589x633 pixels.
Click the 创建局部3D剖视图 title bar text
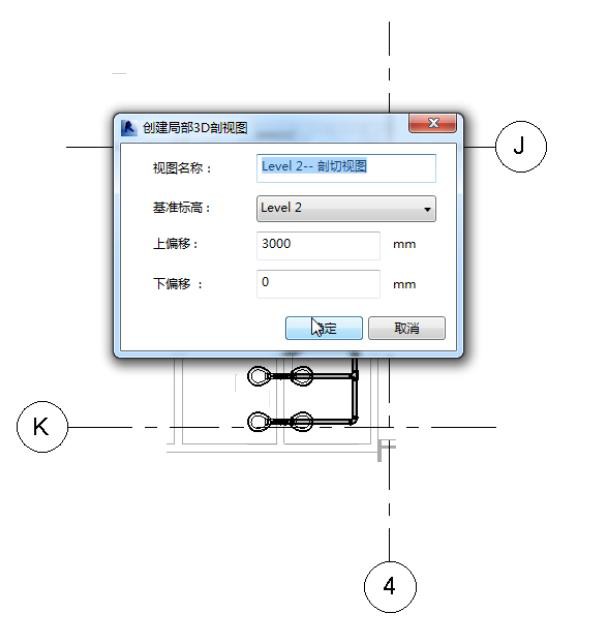[195, 128]
